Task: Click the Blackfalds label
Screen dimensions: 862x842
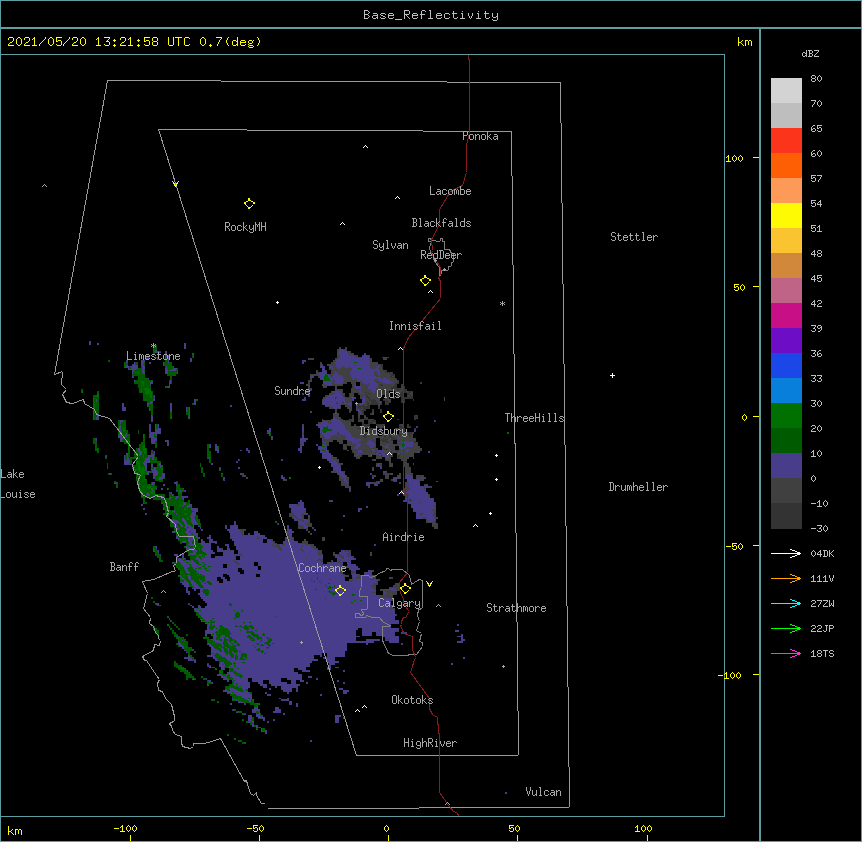Action: tap(441, 223)
